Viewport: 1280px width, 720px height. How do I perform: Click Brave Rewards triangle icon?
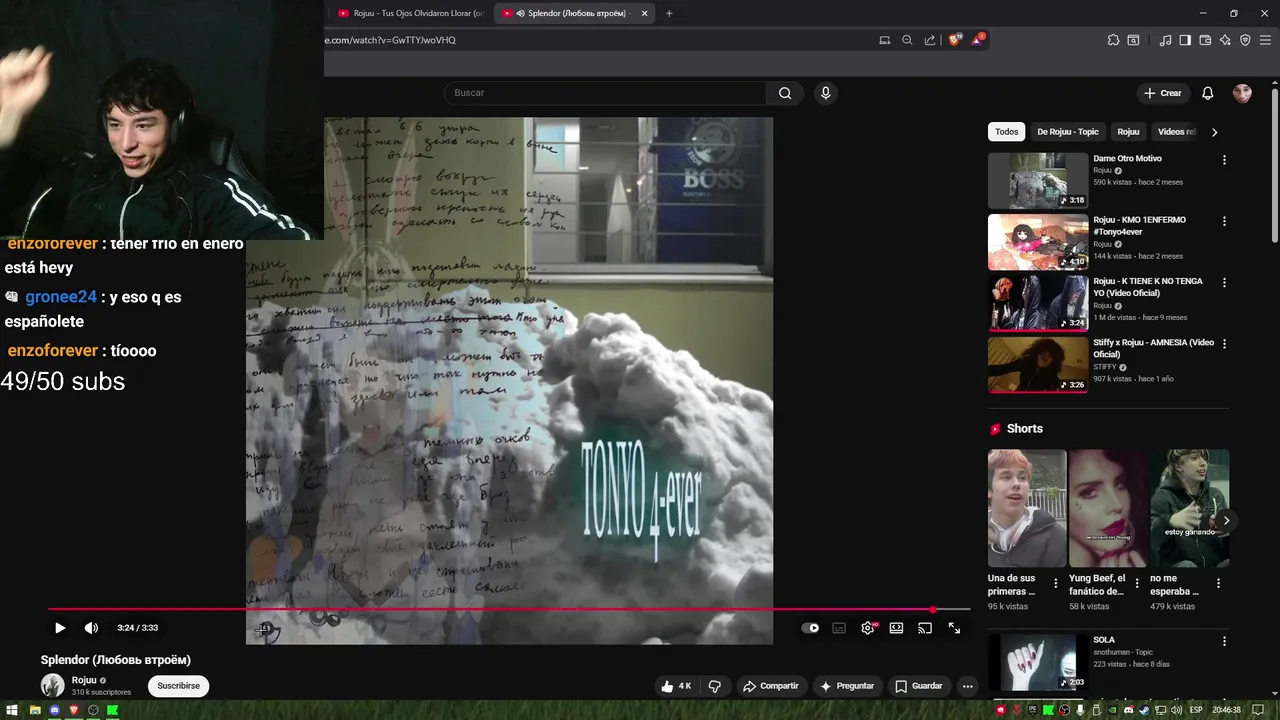tap(977, 40)
